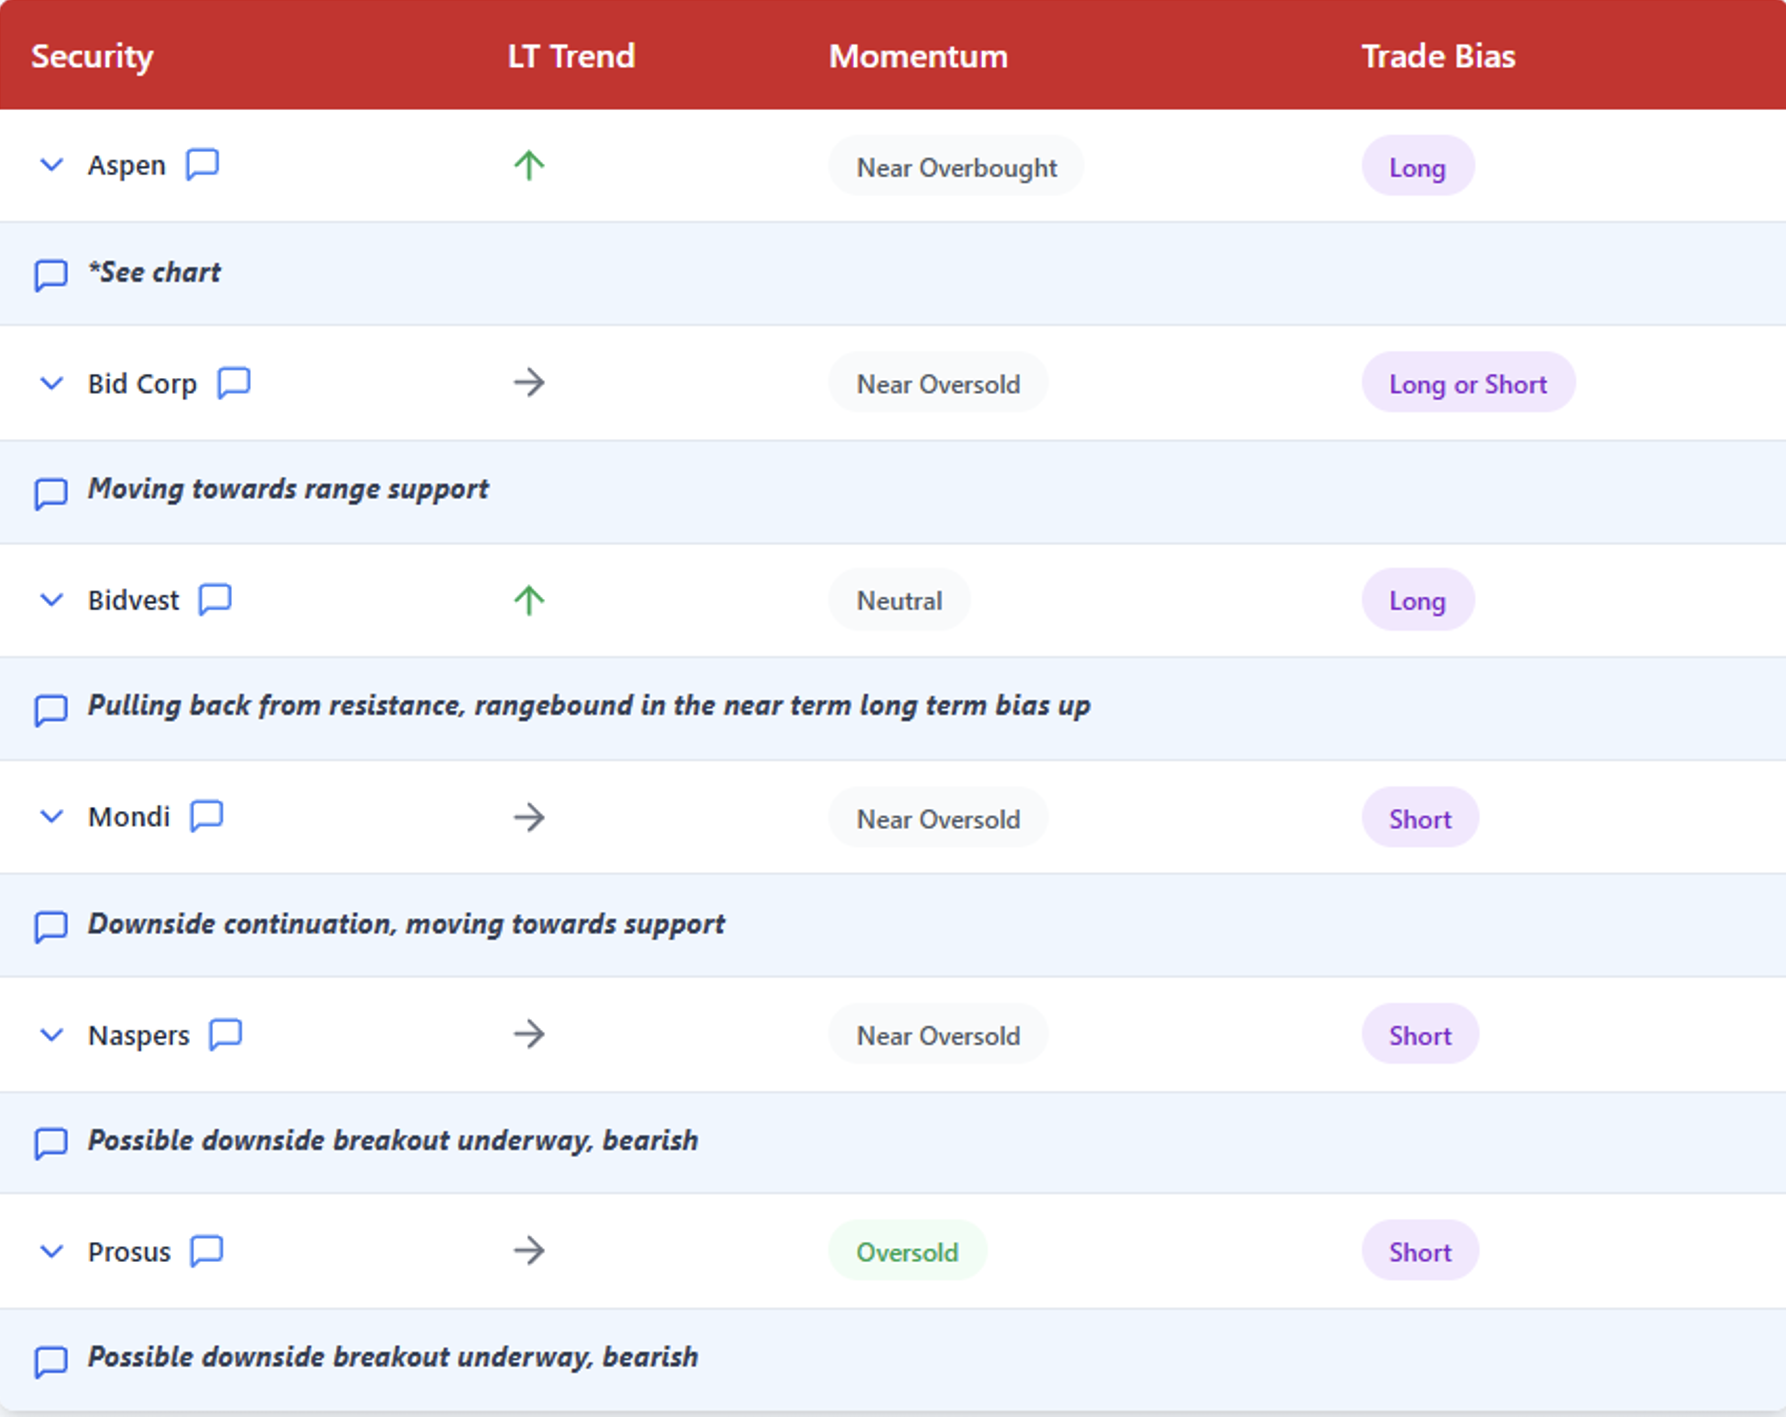The image size is (1786, 1418).
Task: Select the 'Naspers' security name
Action: tap(139, 1036)
